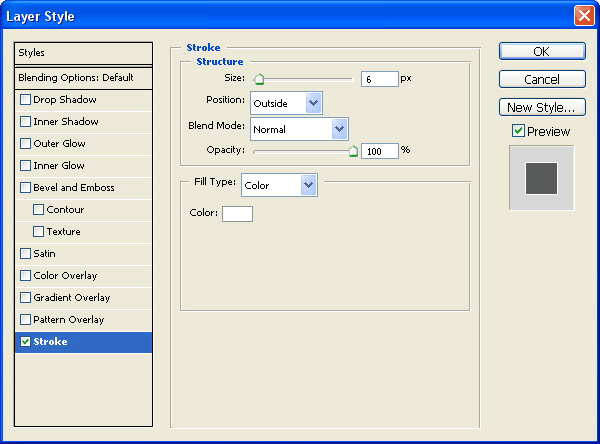600x444 pixels.
Task: Open the stroke Color swatch
Action: coord(237,214)
